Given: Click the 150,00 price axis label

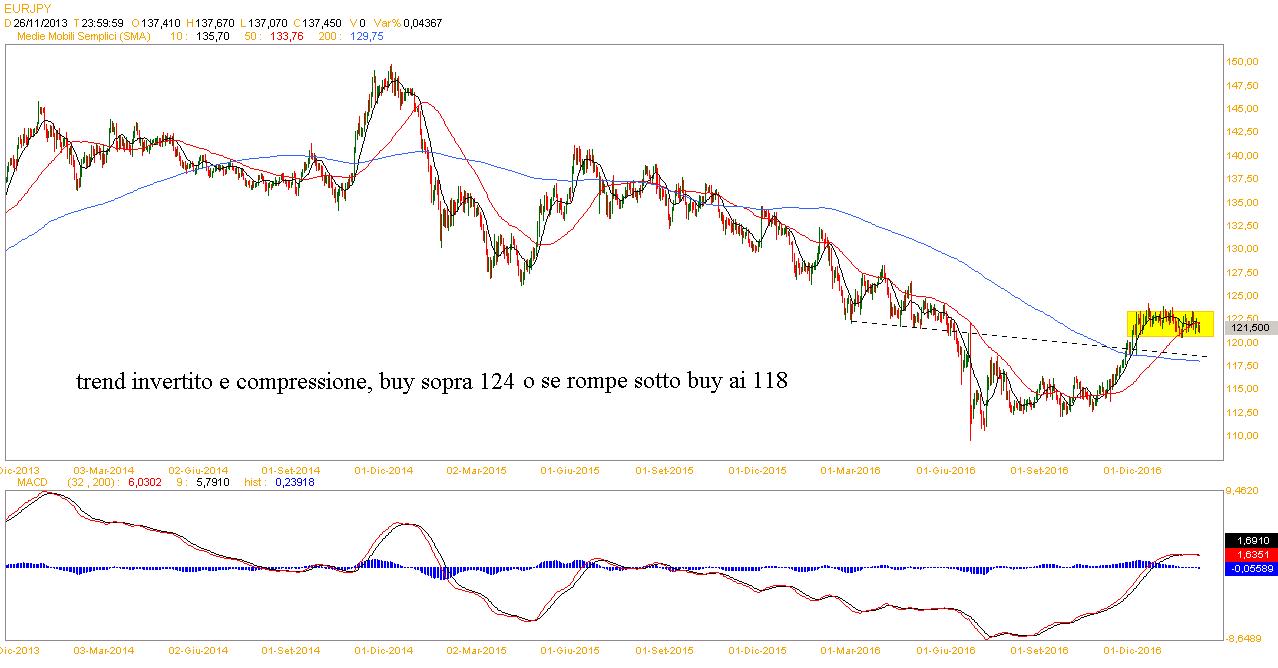Looking at the screenshot, I should [x=1243, y=62].
